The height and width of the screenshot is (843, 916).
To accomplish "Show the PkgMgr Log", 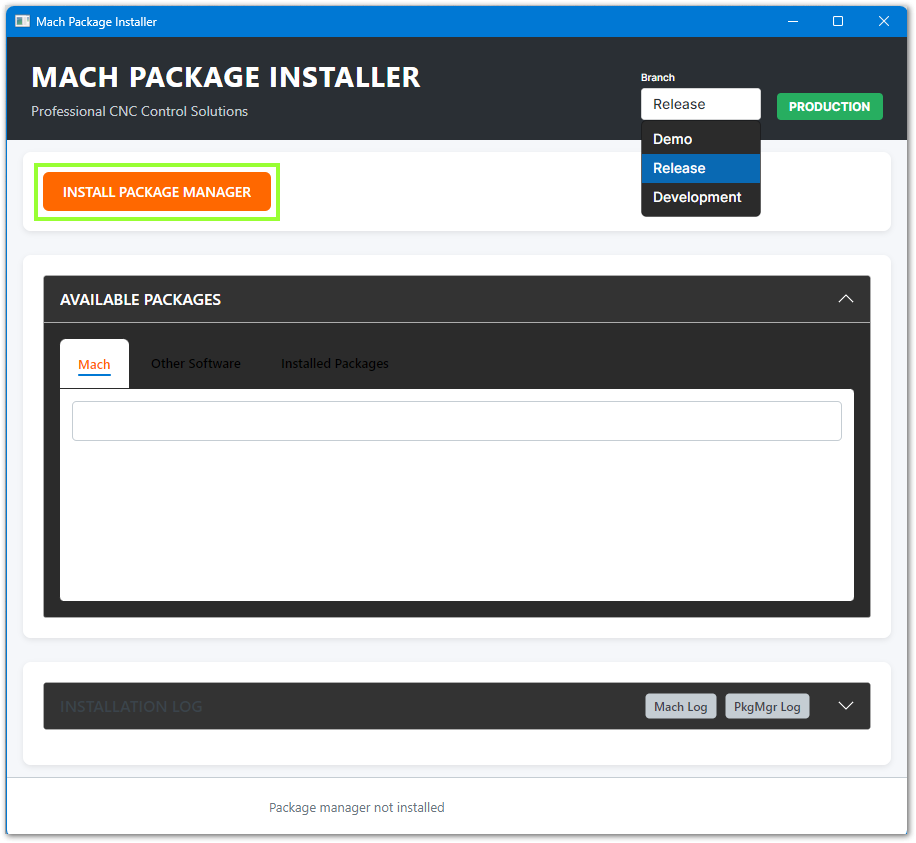I will tap(767, 706).
